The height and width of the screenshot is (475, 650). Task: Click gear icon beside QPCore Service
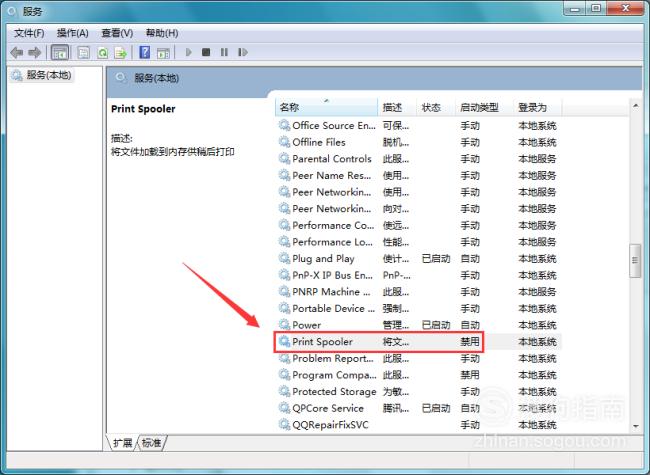[284, 408]
